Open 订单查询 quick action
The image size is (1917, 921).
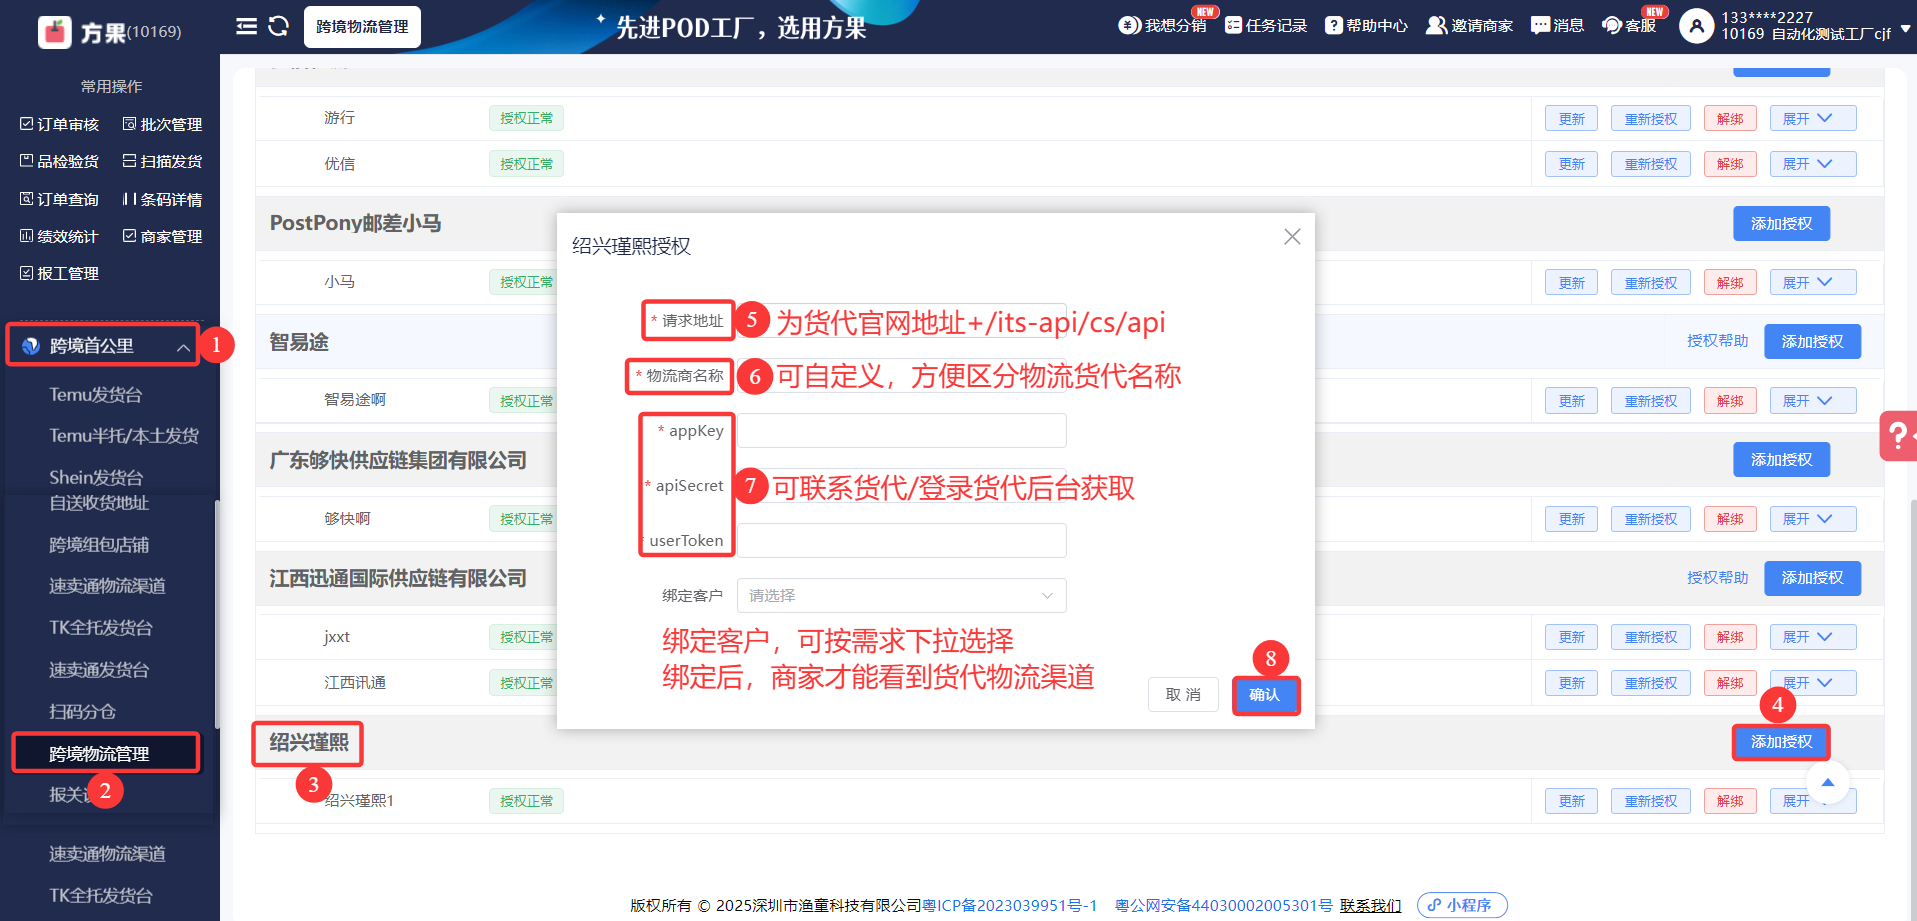coord(59,199)
